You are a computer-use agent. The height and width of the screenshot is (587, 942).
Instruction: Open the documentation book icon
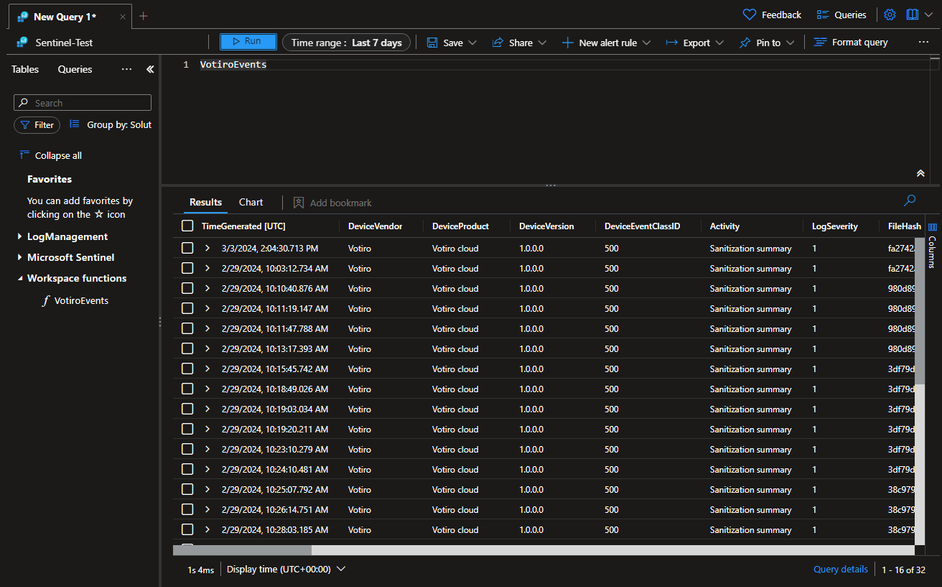click(x=912, y=14)
